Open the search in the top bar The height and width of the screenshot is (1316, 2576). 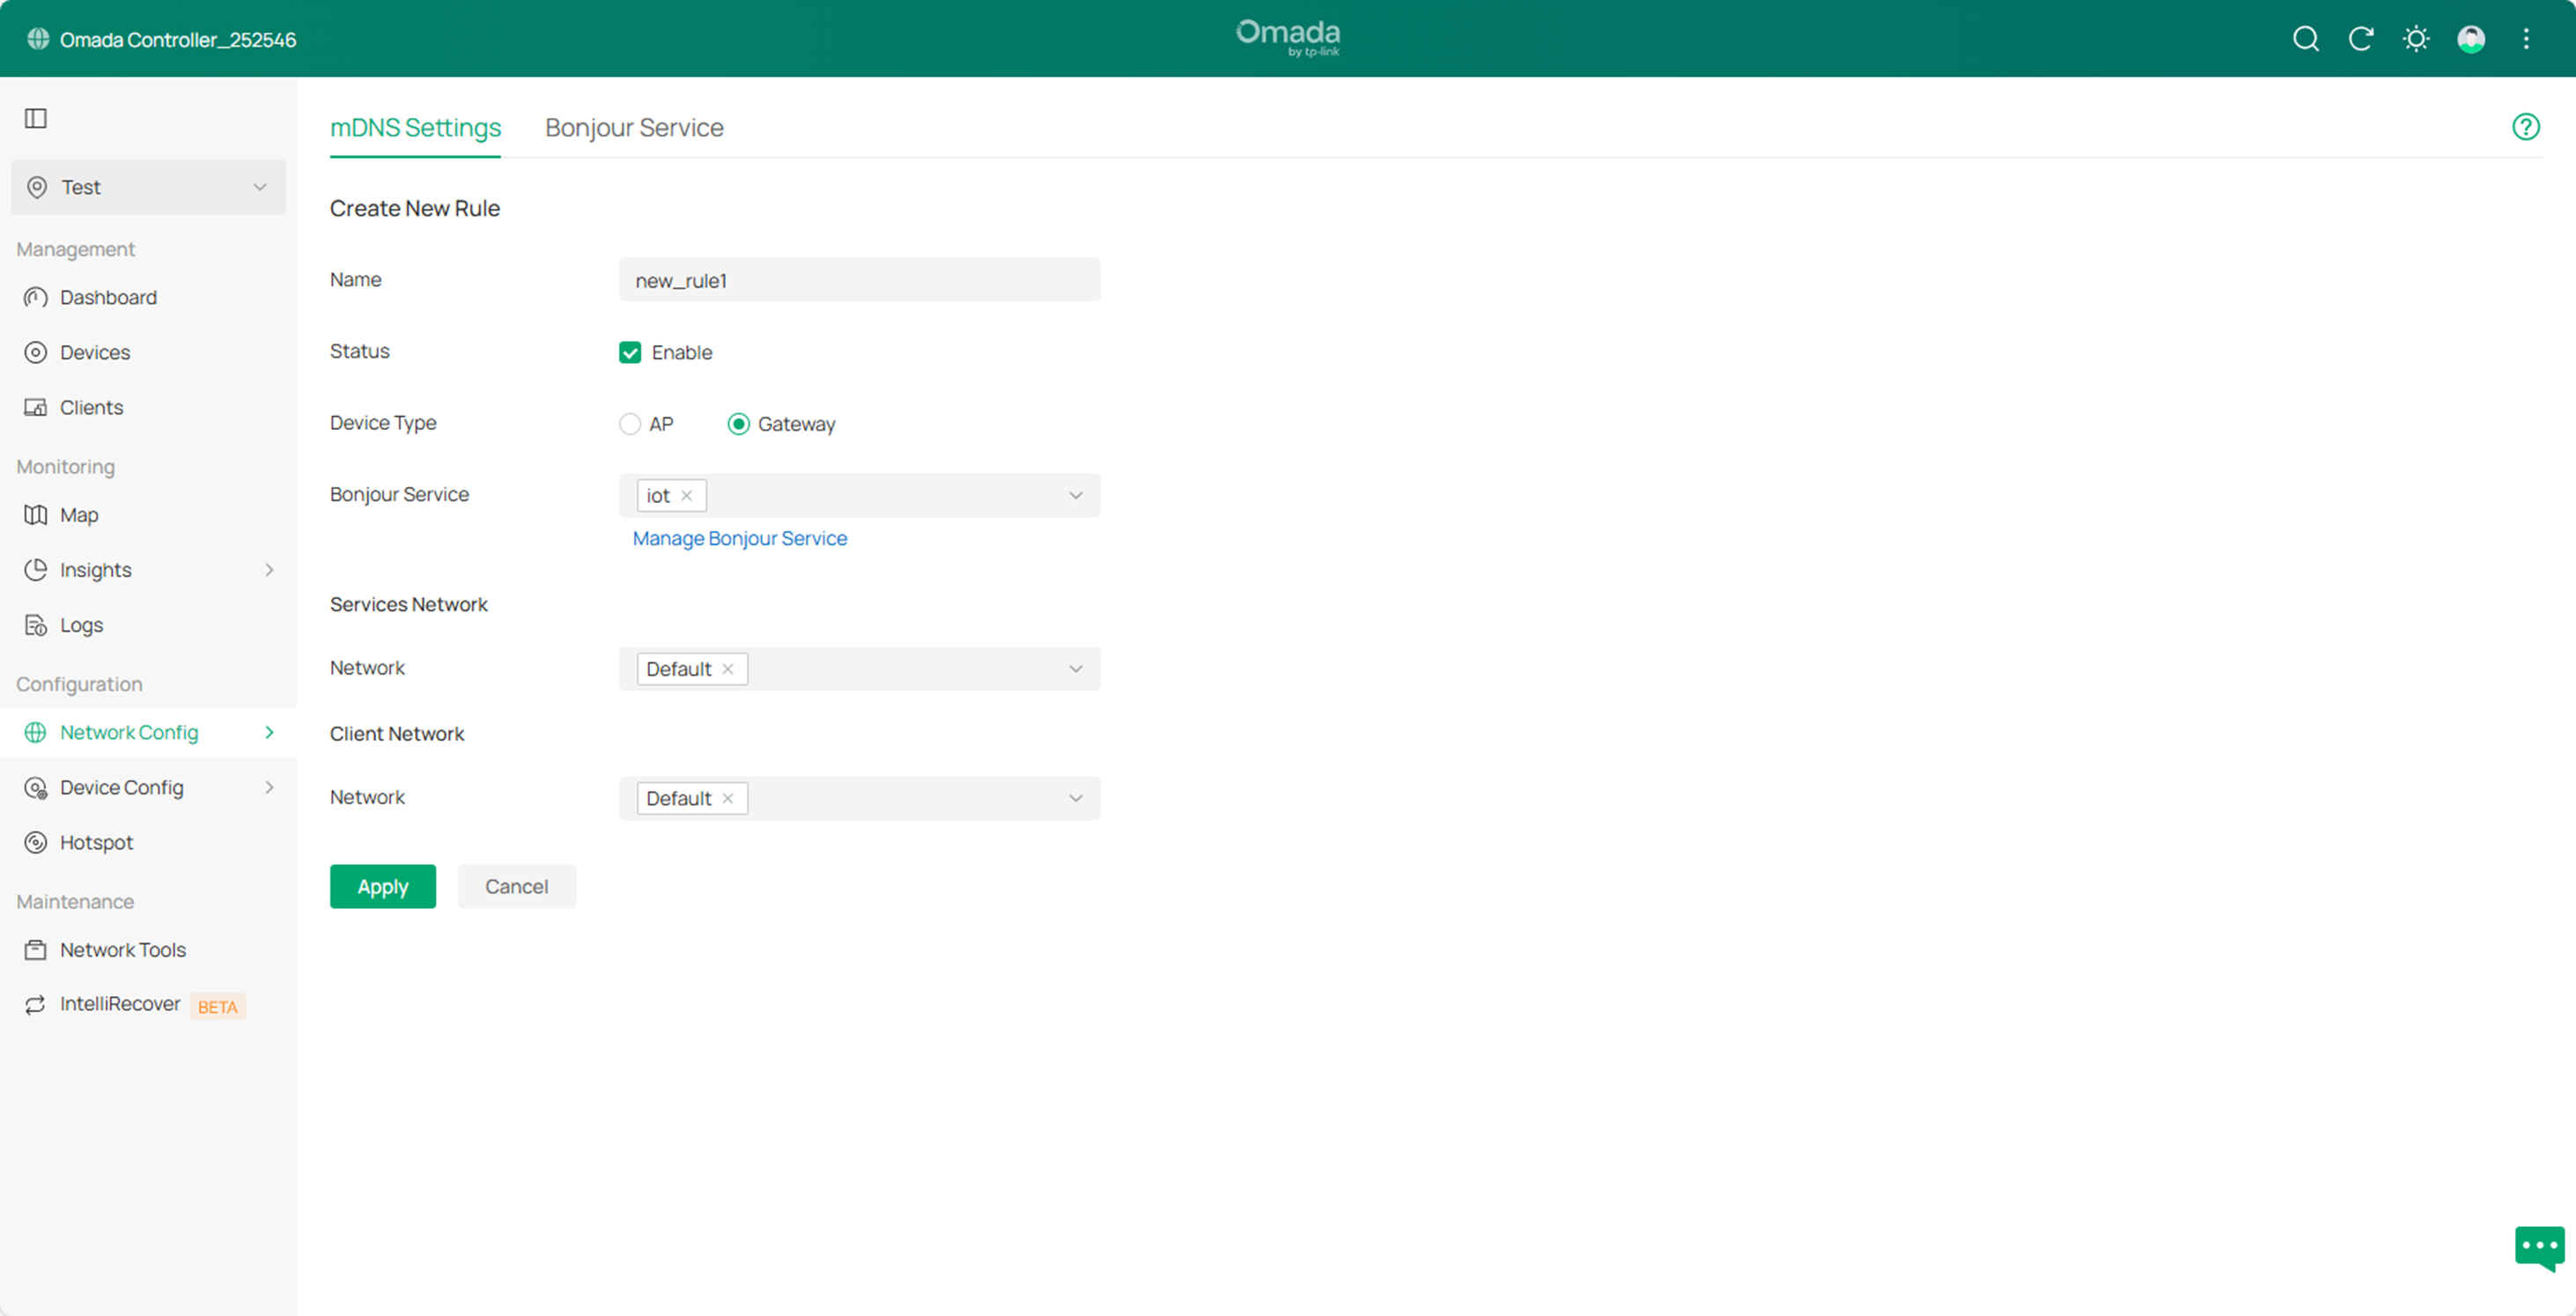point(2306,39)
